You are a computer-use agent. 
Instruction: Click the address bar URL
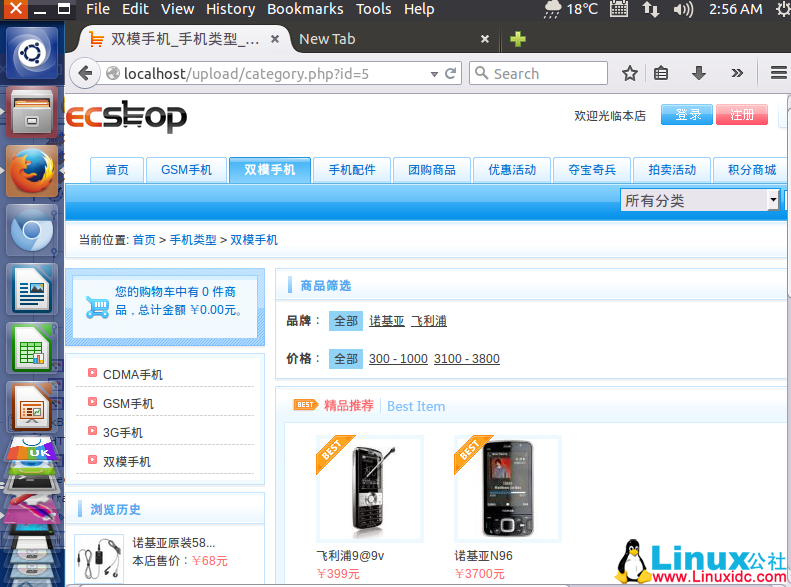(246, 74)
